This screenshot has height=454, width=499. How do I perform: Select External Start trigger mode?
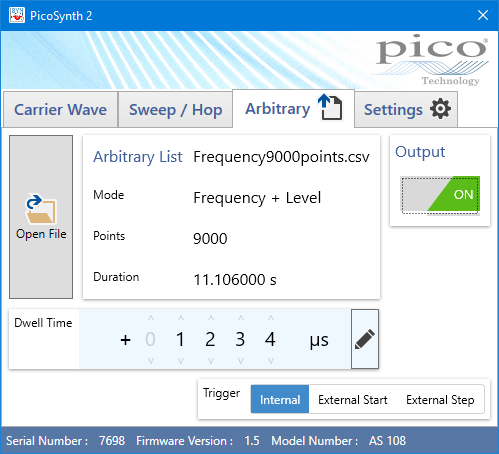tap(353, 399)
